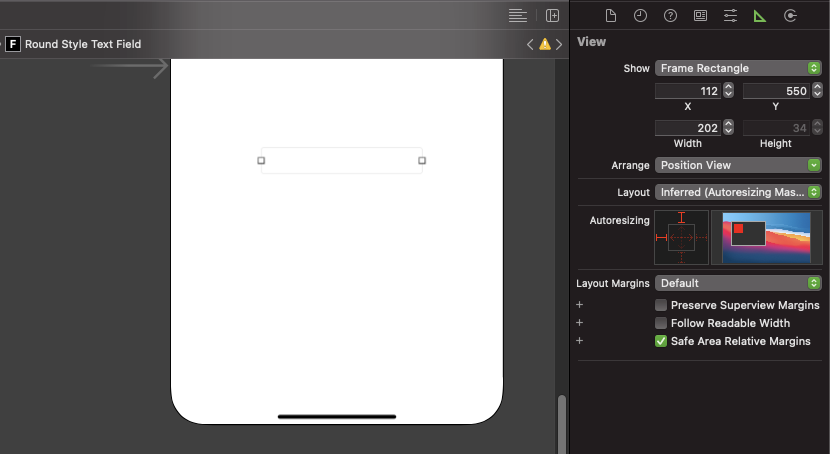Click the Width field showing 202
This screenshot has width=830, height=454.
[x=688, y=128]
